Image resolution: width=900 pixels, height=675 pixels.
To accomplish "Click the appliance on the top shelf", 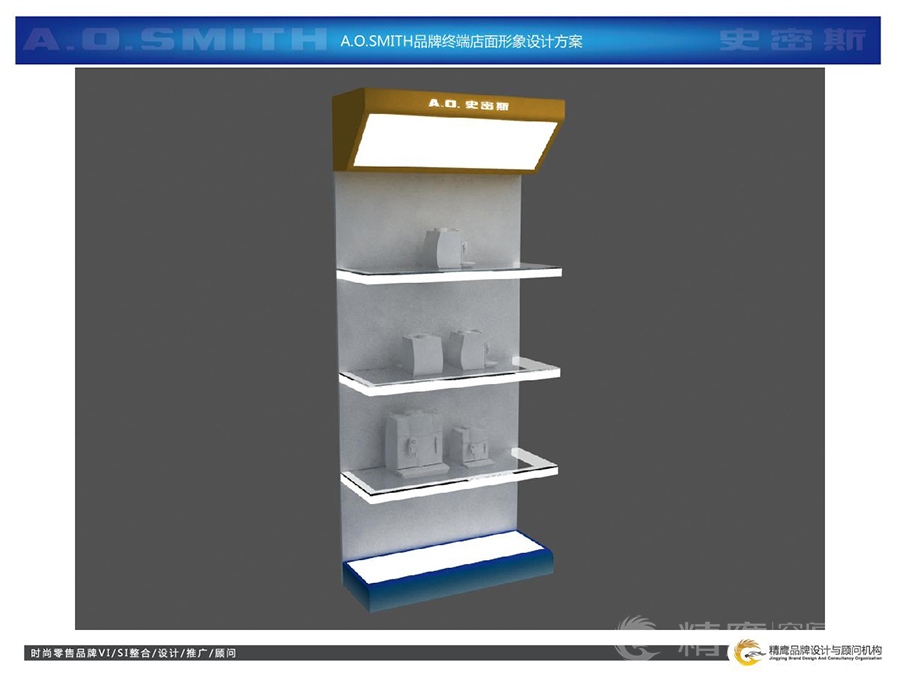I will coord(448,248).
